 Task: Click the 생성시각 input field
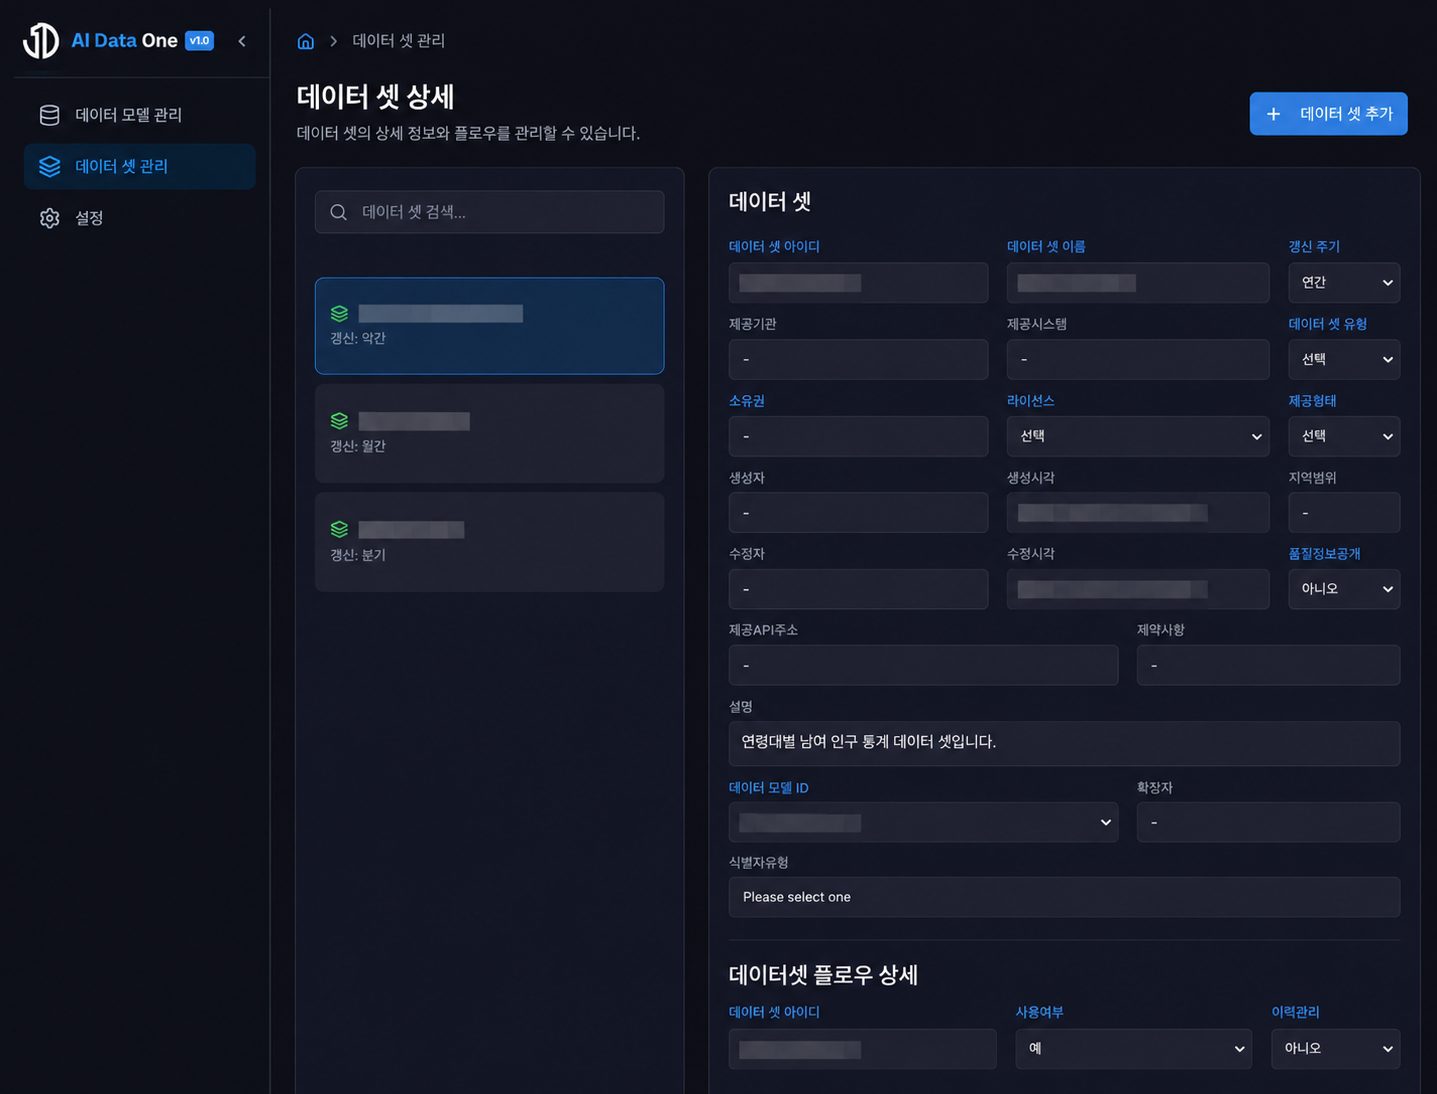1138,513
